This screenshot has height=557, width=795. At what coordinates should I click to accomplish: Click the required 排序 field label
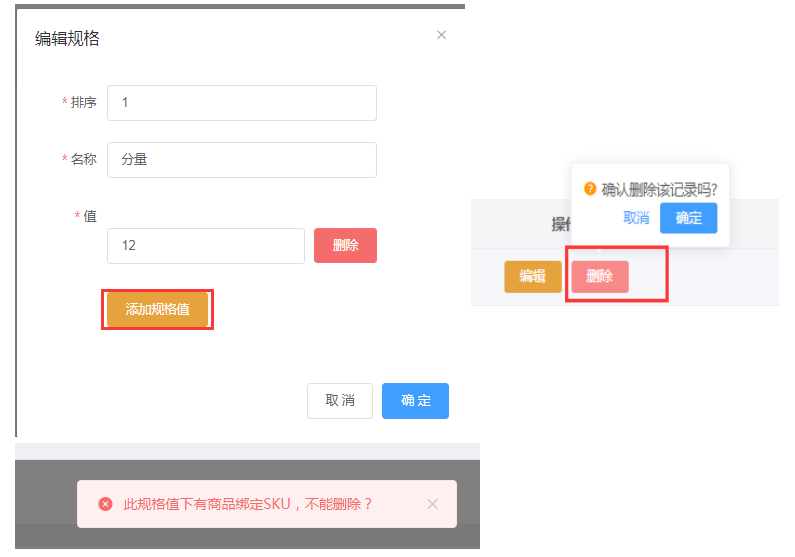(x=83, y=103)
